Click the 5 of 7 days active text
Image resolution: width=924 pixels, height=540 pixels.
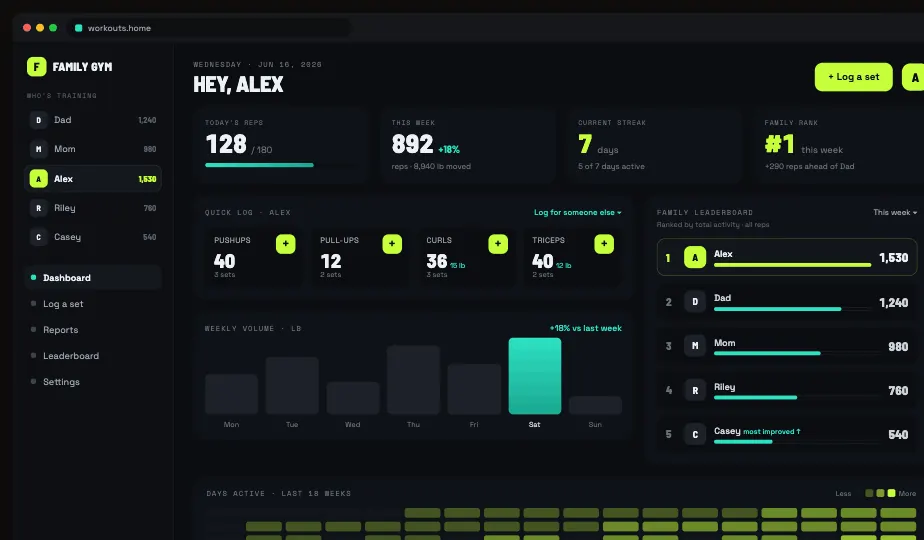611,166
